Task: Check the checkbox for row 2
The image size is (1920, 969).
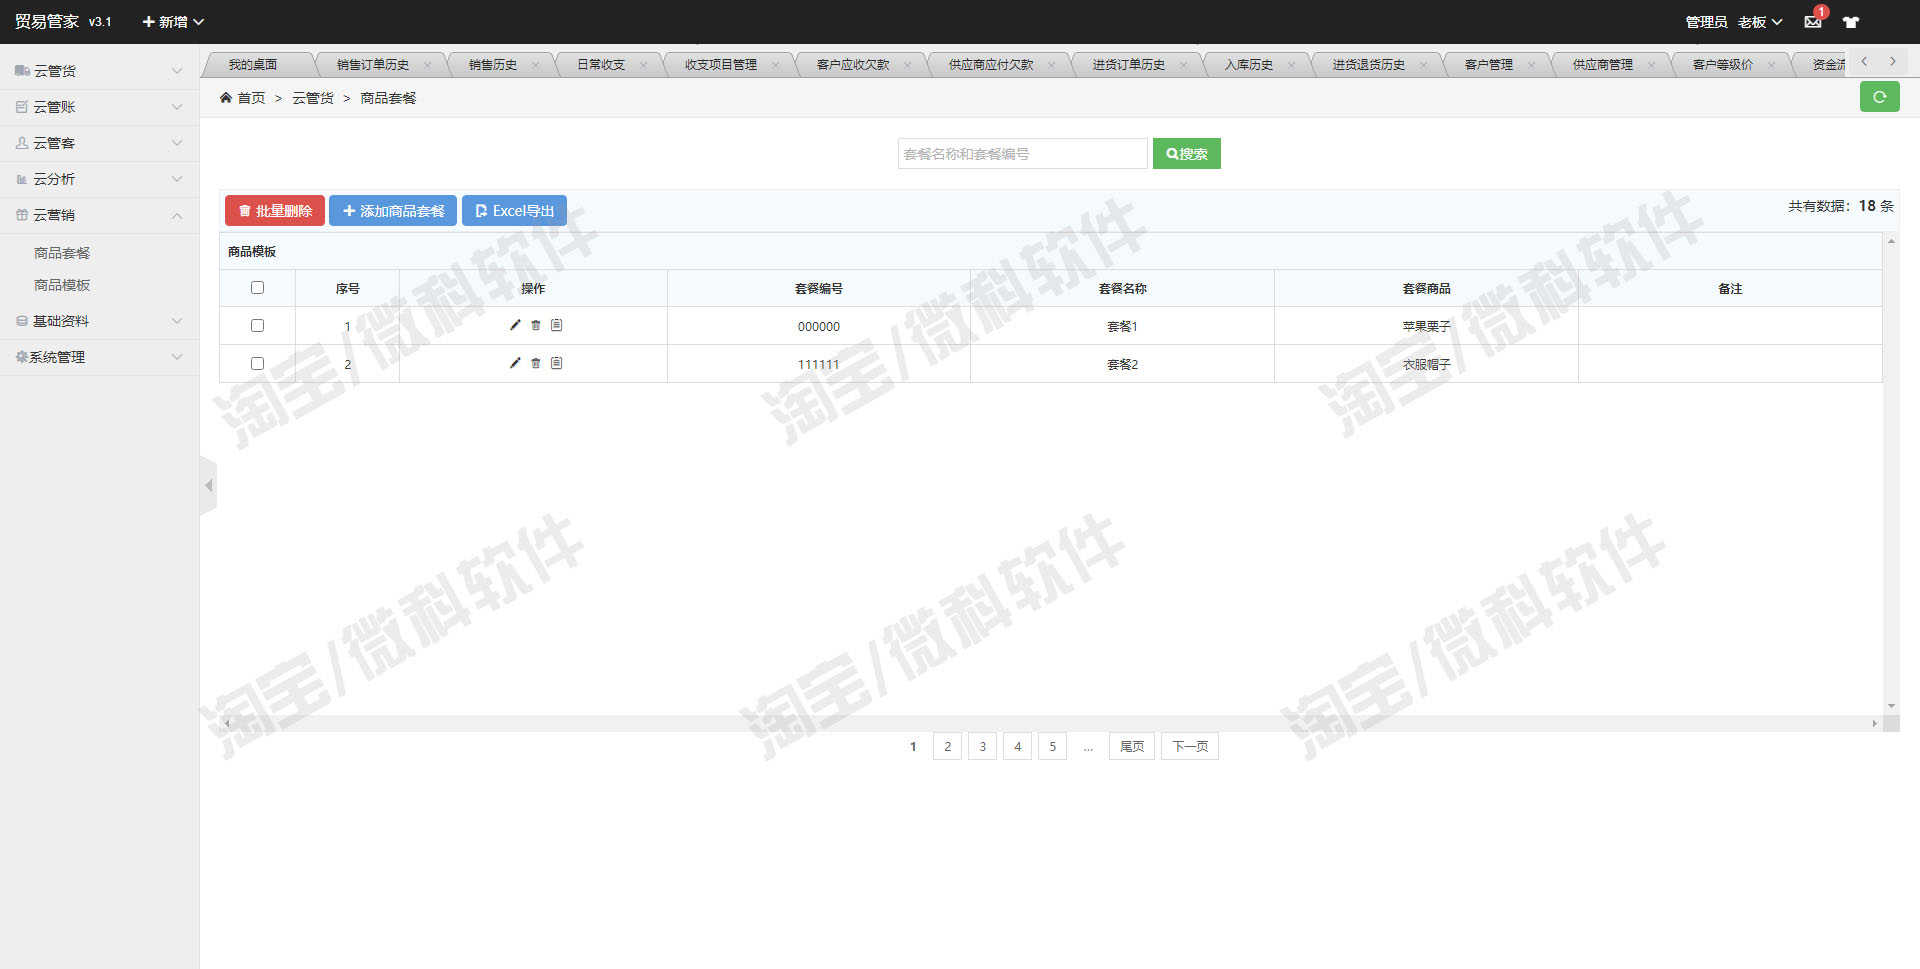Action: coord(257,364)
